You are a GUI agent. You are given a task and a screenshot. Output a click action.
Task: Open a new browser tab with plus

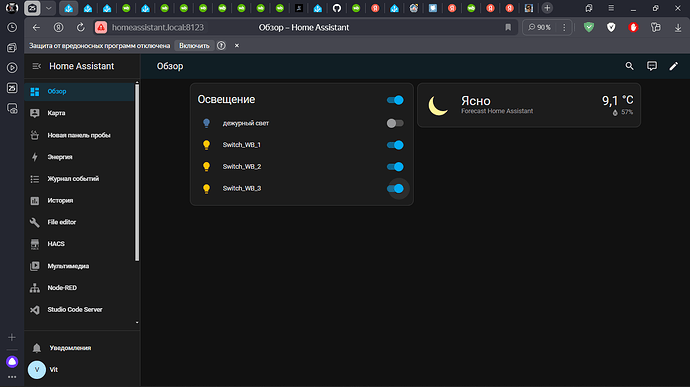click(x=547, y=8)
